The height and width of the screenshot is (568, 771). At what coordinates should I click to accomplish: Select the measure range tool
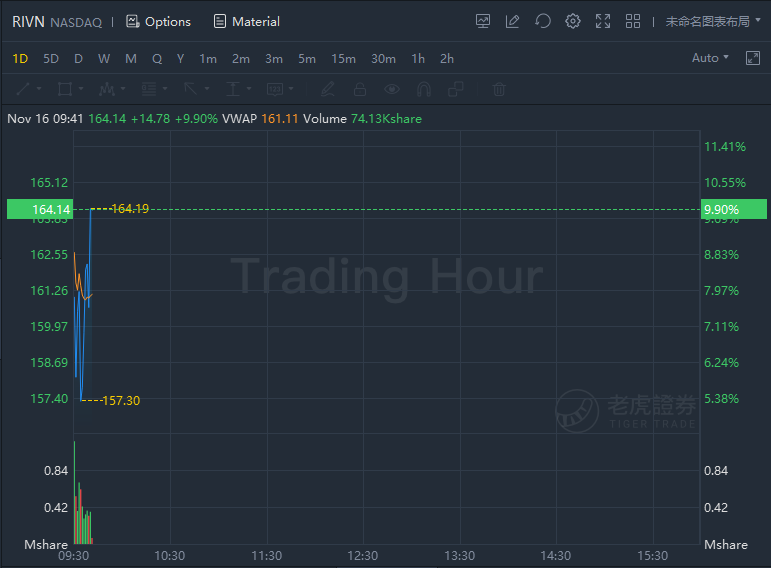click(x=233, y=89)
